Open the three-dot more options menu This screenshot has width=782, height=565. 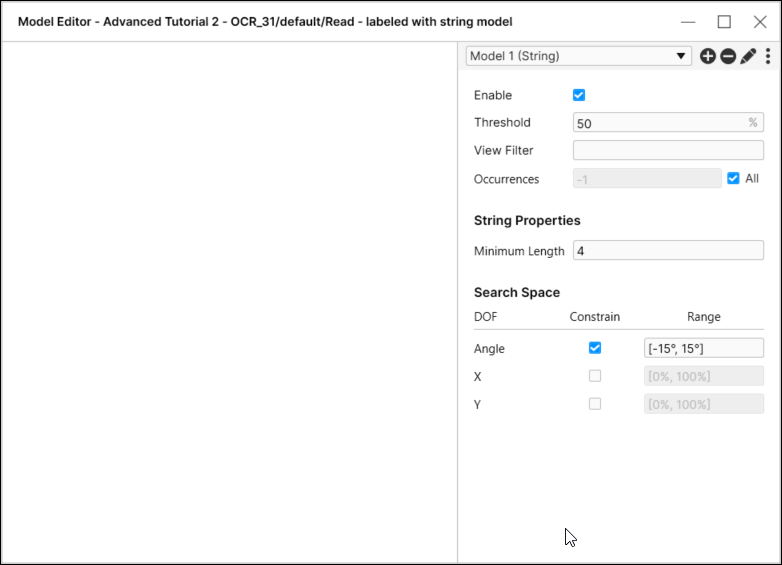tap(768, 57)
